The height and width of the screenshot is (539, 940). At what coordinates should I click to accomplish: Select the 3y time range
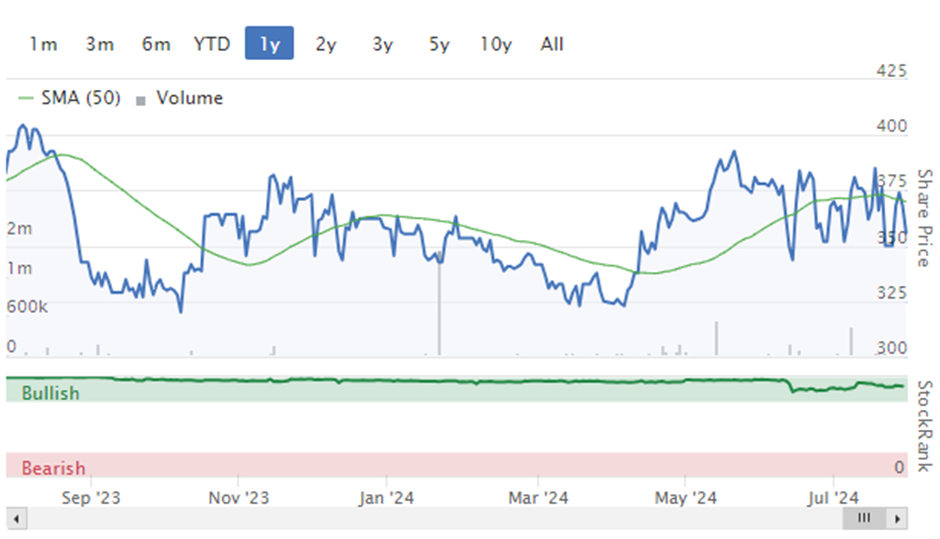[x=382, y=44]
